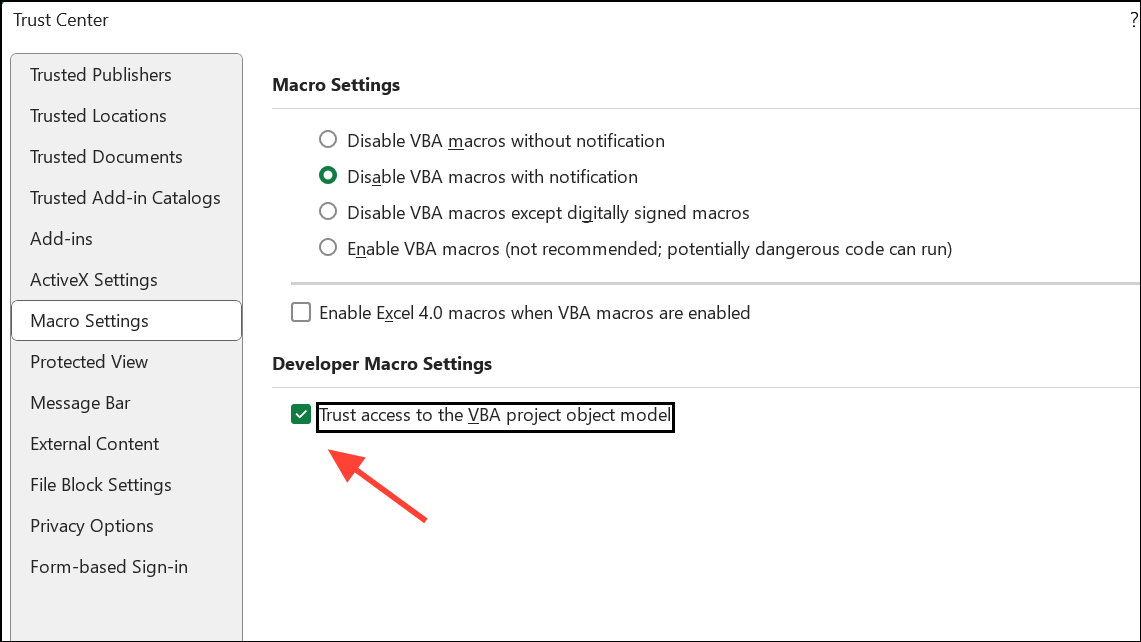
Task: Open the Trusted Locations settings page
Action: (x=97, y=115)
